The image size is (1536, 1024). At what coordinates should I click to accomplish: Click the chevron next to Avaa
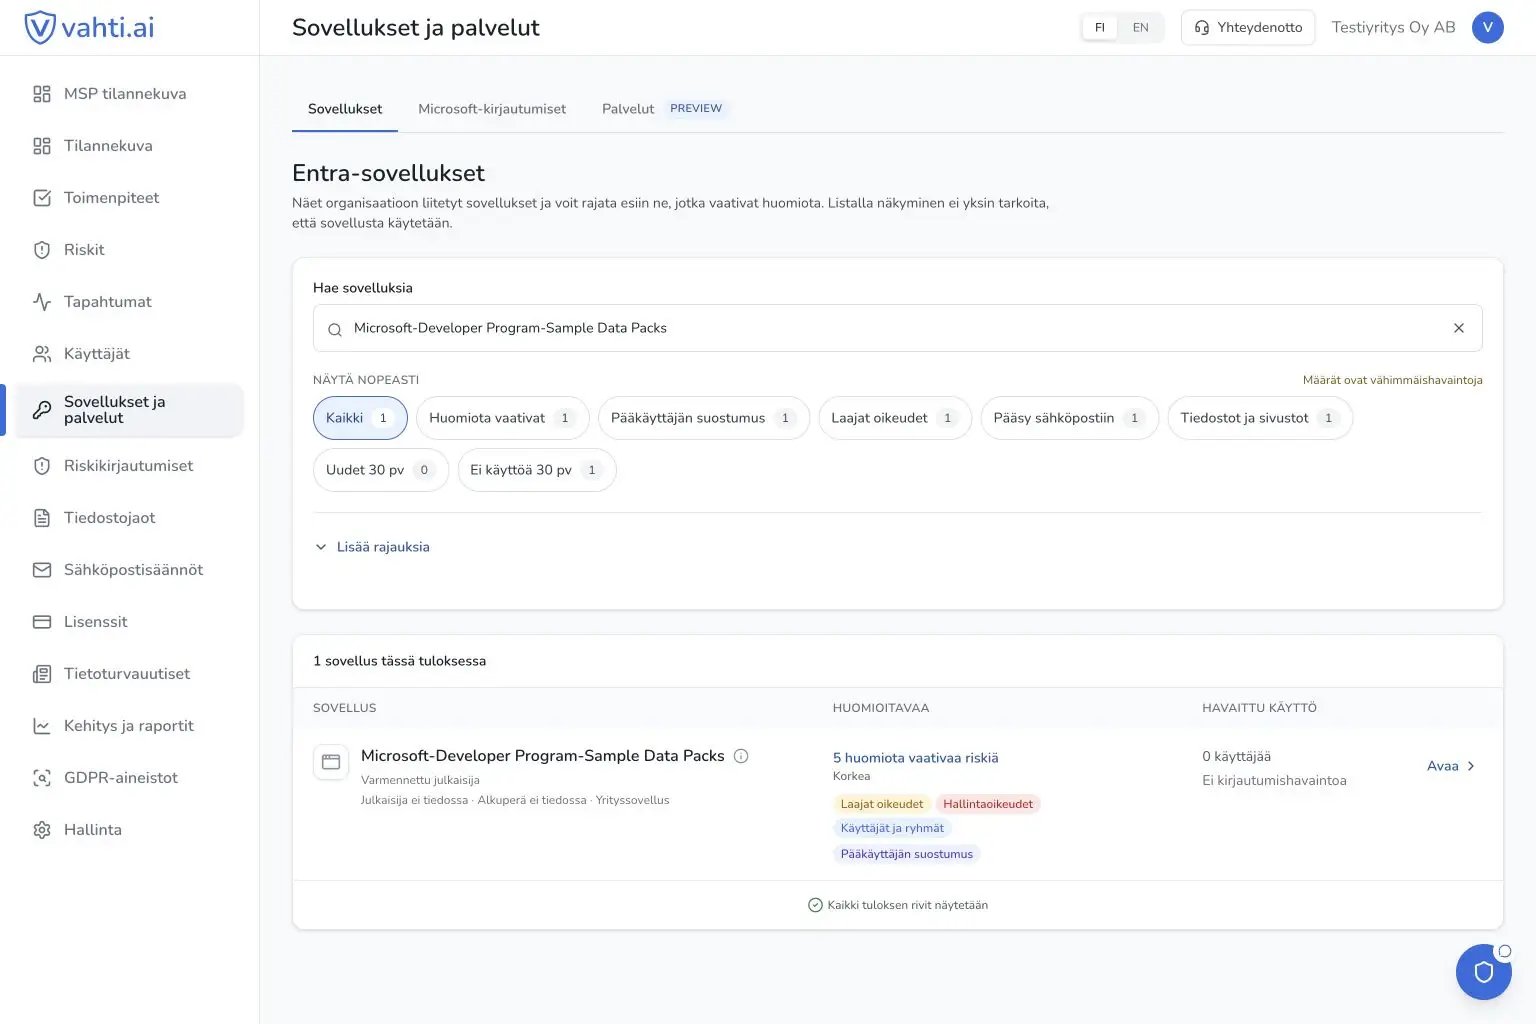pos(1471,766)
